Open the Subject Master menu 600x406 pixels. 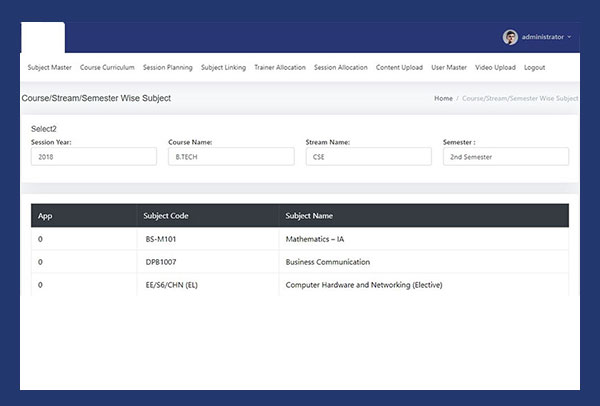point(49,67)
